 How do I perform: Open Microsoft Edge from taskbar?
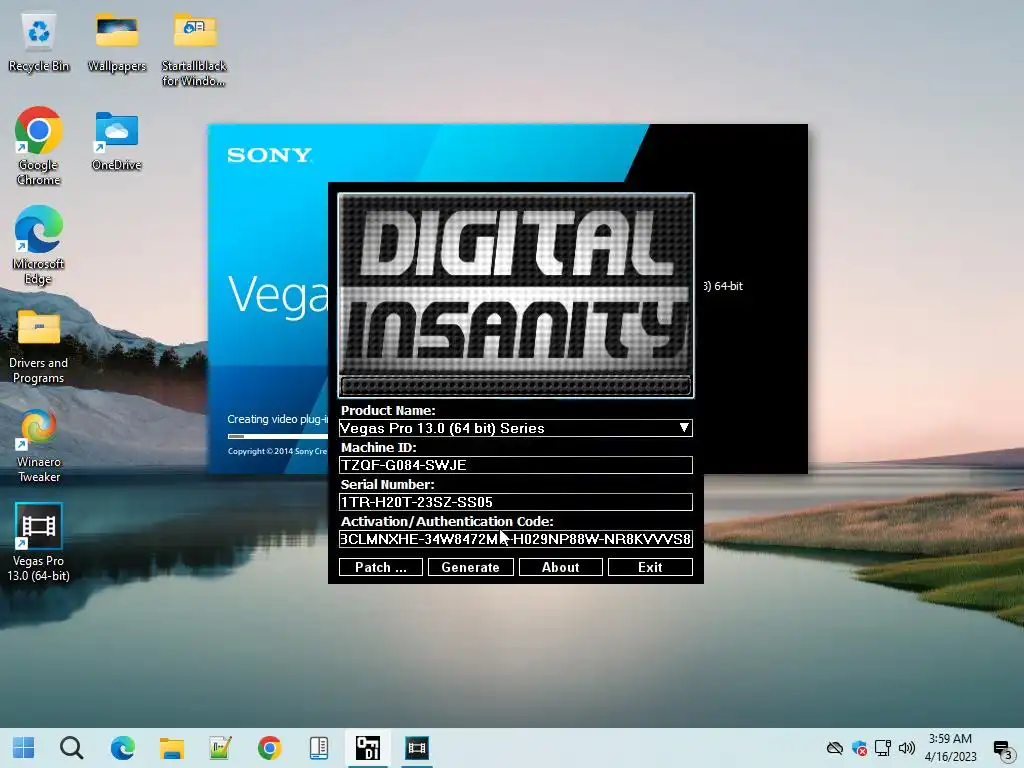[x=123, y=748]
